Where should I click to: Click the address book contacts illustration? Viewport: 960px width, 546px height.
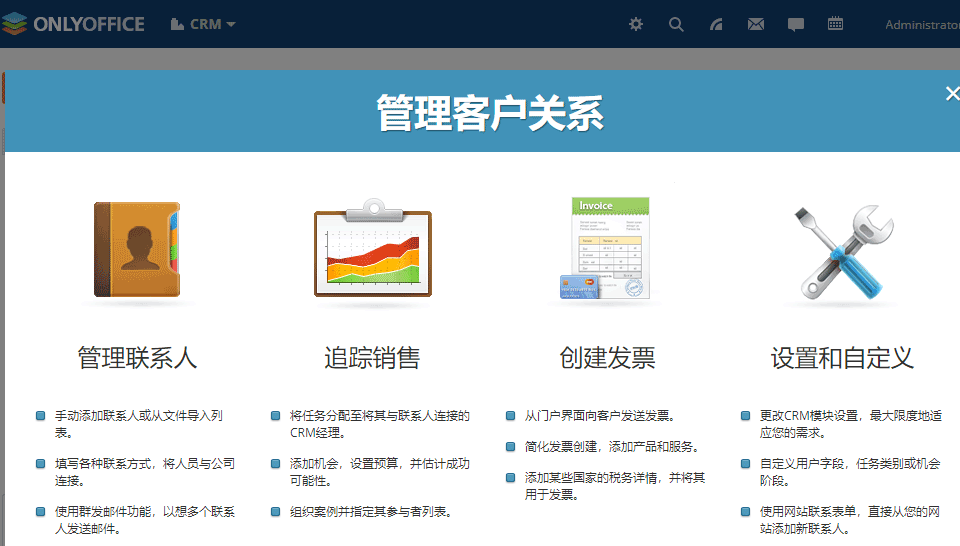[x=137, y=250]
